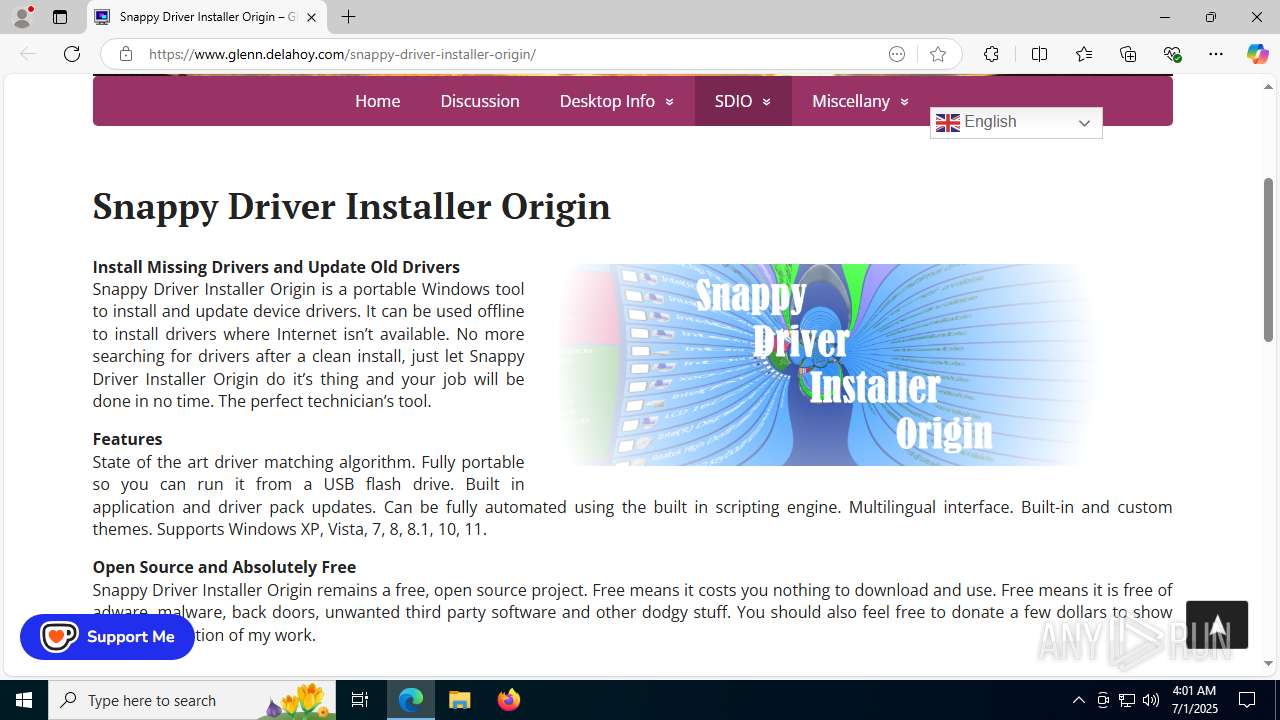
Task: Open the Collections panel
Action: pyautogui.click(x=1128, y=54)
